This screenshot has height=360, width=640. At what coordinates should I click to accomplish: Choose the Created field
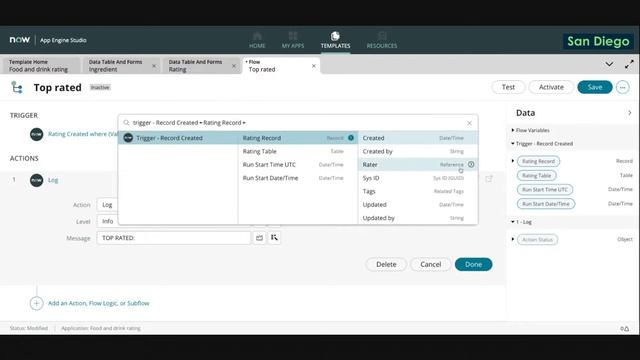point(418,138)
